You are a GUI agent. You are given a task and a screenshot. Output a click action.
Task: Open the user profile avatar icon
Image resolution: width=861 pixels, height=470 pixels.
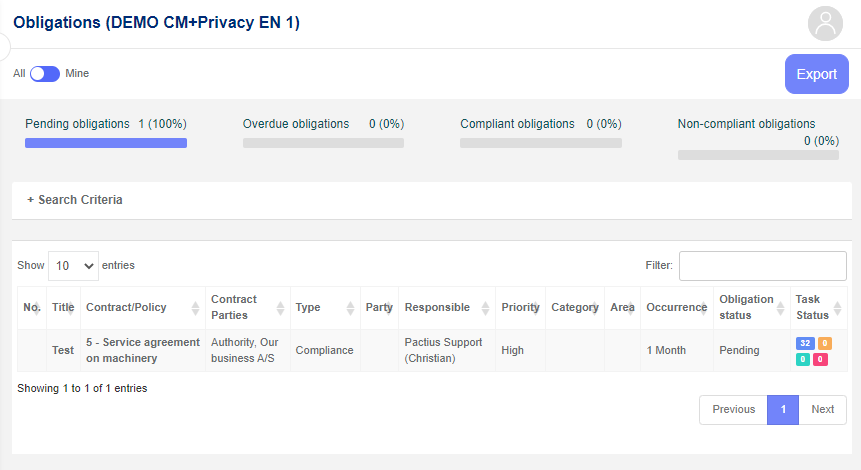pos(825,24)
